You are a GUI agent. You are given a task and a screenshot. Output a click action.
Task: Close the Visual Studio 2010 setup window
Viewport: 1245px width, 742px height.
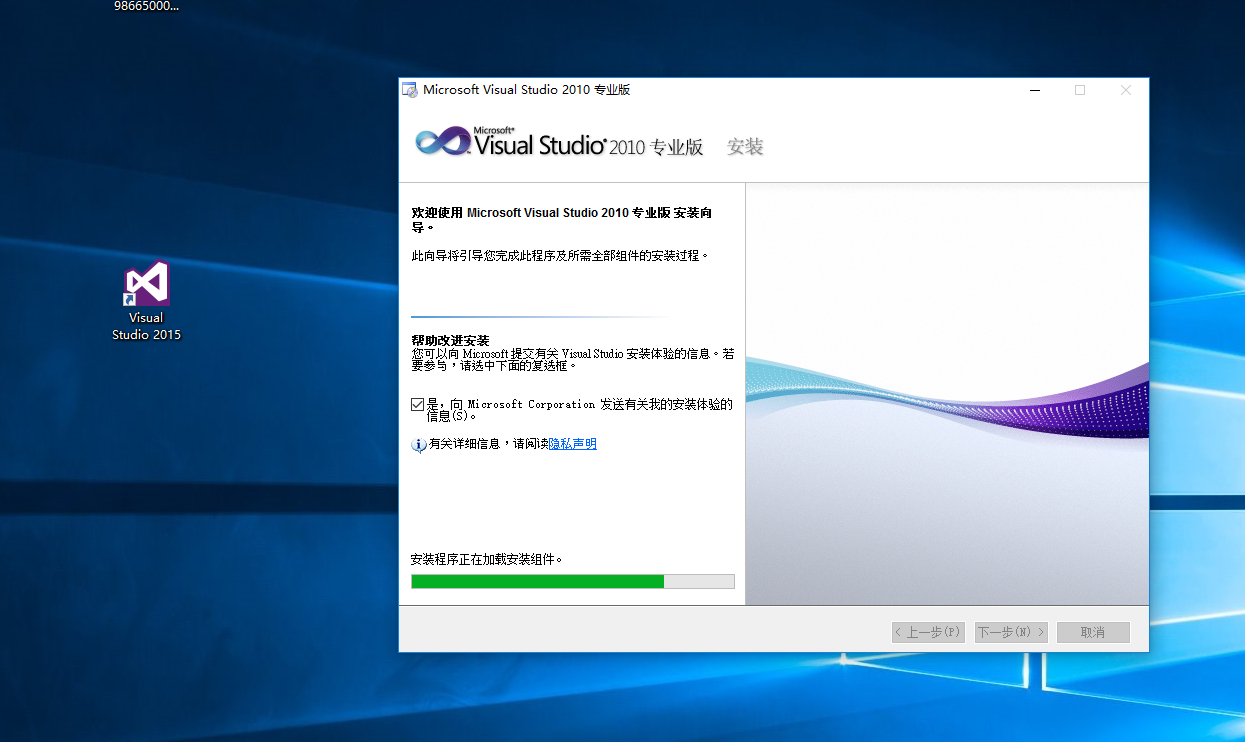coord(1126,90)
